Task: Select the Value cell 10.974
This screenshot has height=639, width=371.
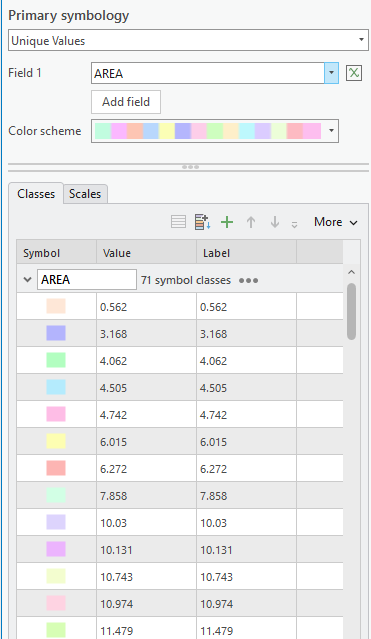Action: [x=146, y=603]
